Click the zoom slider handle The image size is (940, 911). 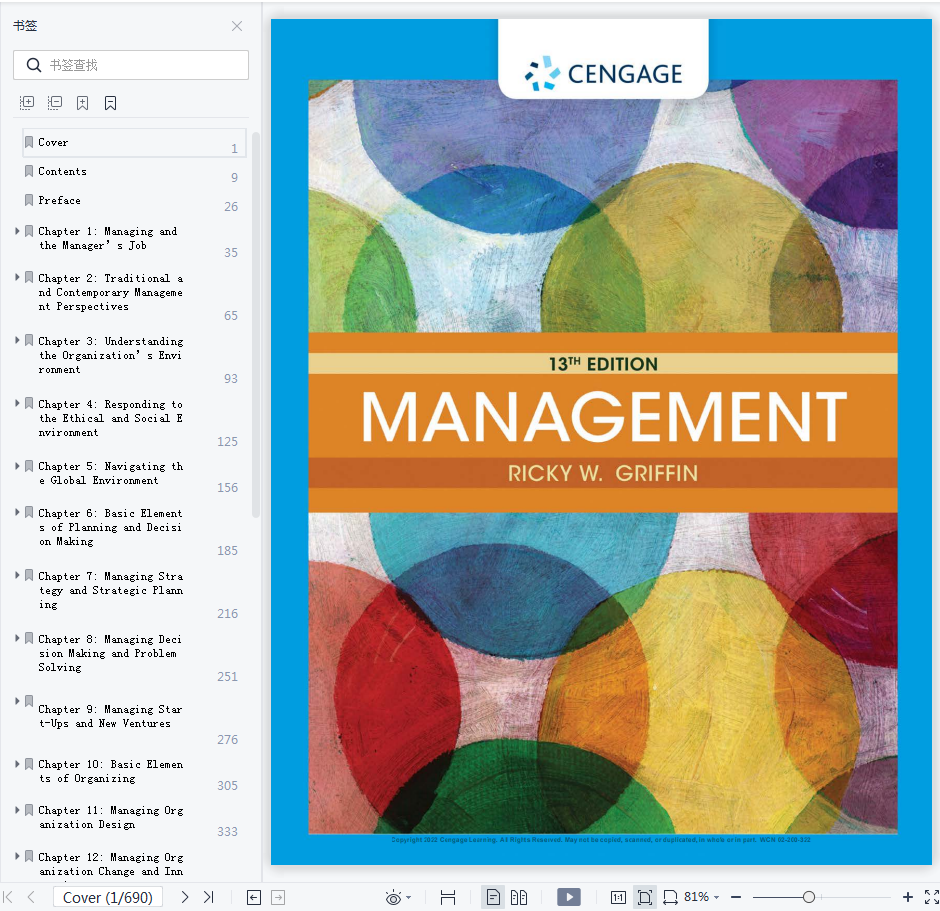pos(809,897)
